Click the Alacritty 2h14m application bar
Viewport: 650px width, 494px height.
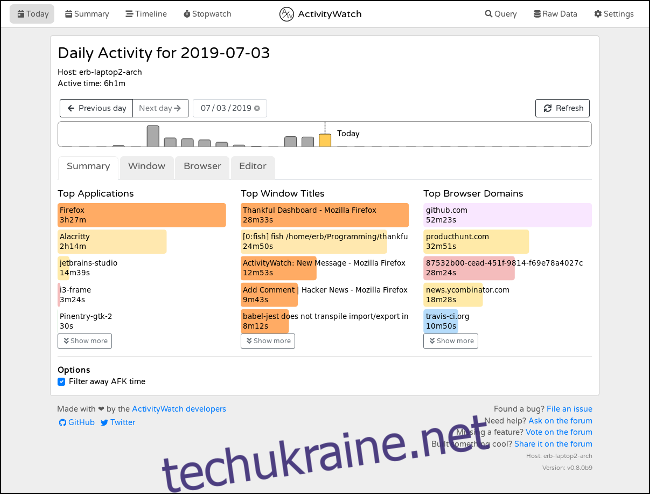click(x=112, y=242)
